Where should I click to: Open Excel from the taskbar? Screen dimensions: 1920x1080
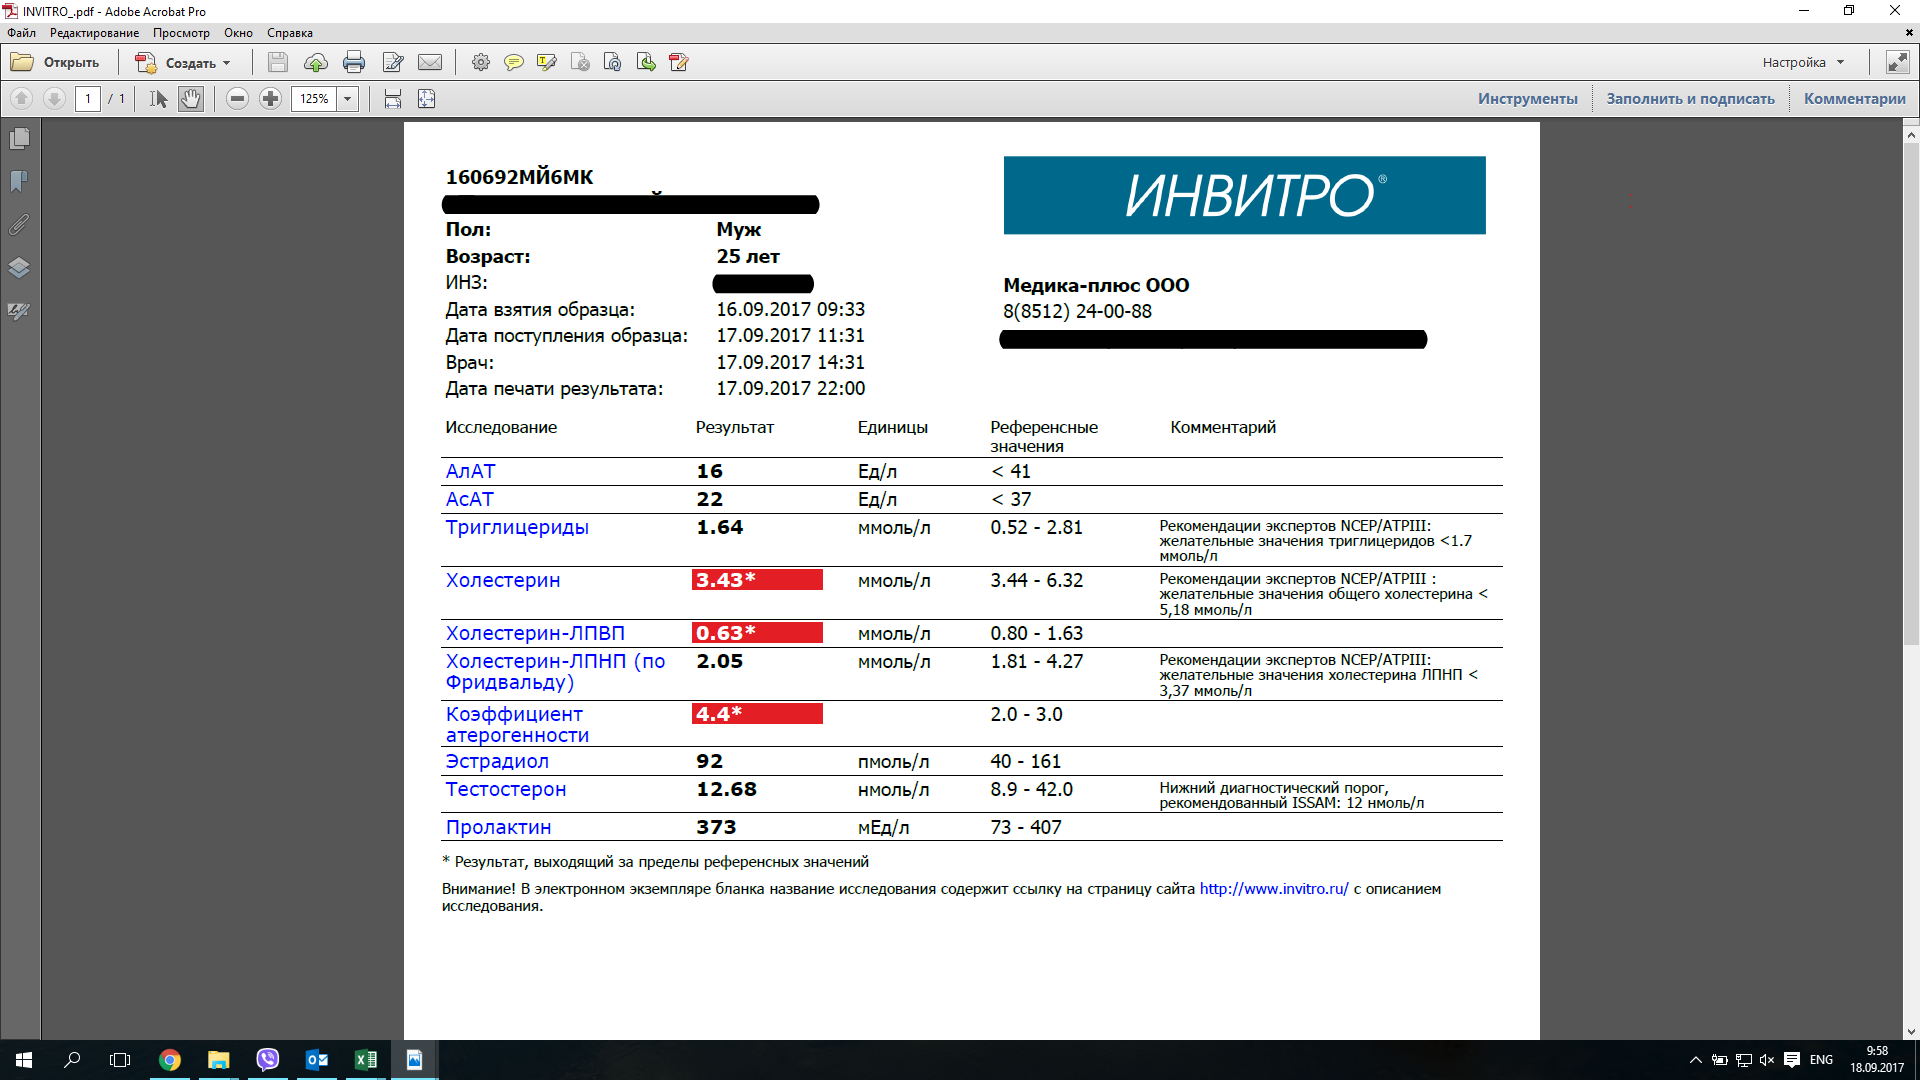point(366,1060)
